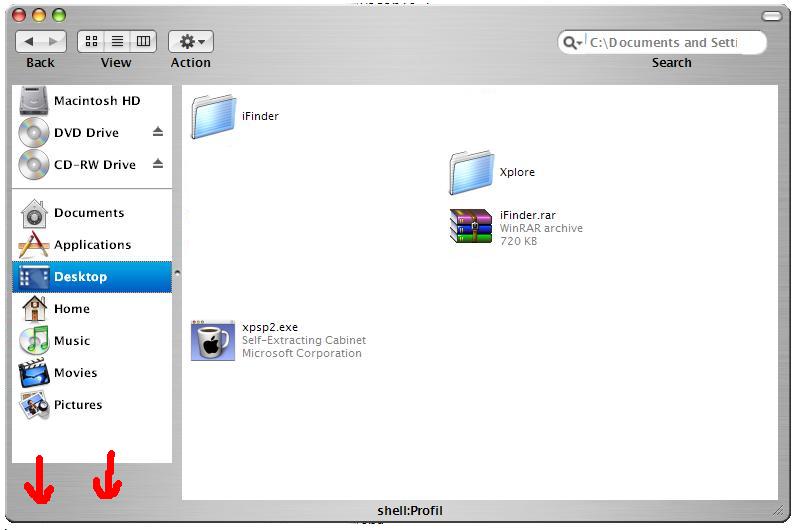Select the Desktop sidebar item
796x530 pixels.
92,277
